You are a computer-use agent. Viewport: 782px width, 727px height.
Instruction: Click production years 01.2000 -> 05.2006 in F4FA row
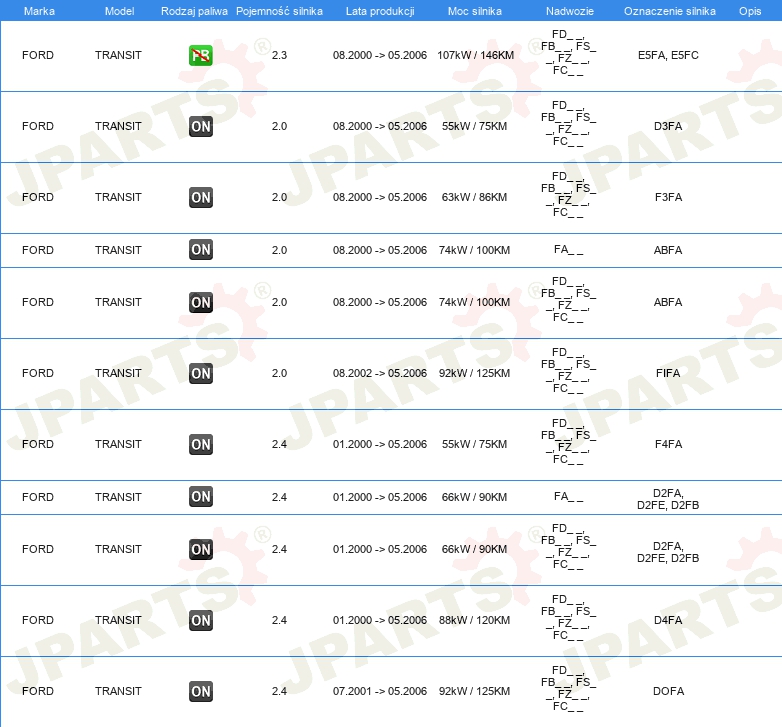(380, 444)
